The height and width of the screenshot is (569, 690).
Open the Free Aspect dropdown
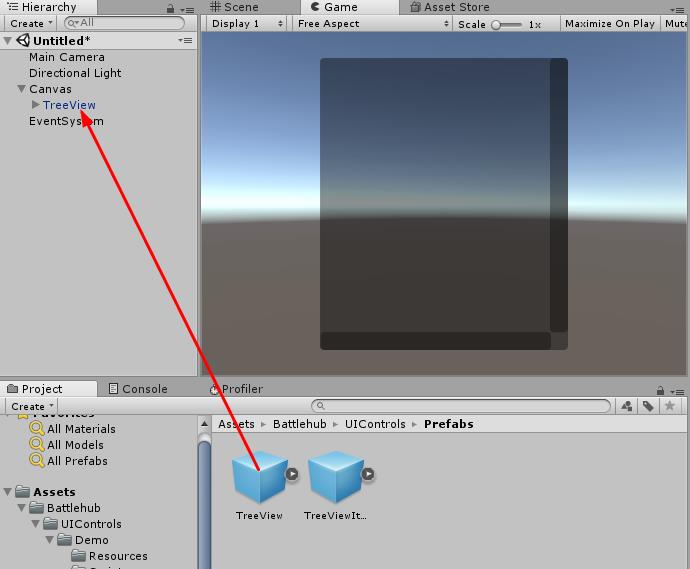[x=373, y=24]
